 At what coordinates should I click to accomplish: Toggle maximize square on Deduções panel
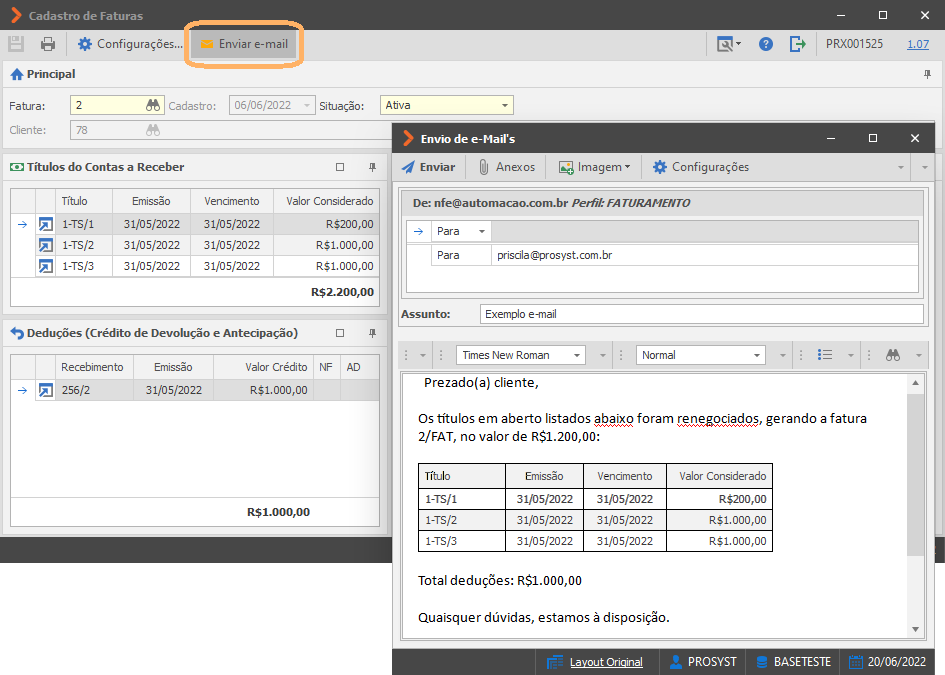point(340,333)
